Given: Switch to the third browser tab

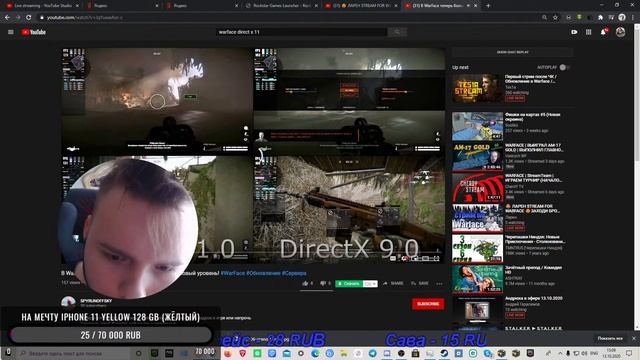Looking at the screenshot, I should coord(202,6).
